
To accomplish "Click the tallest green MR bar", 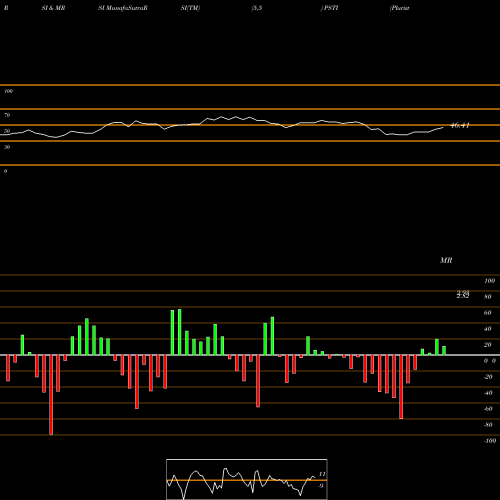I will click(x=180, y=332).
